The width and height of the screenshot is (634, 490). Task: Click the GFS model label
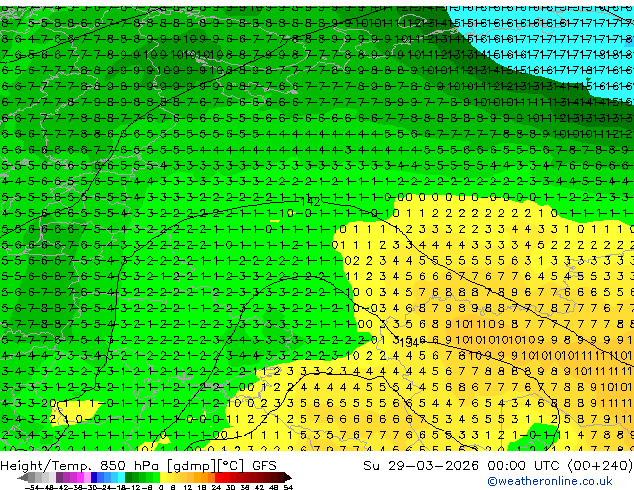pyautogui.click(x=264, y=466)
